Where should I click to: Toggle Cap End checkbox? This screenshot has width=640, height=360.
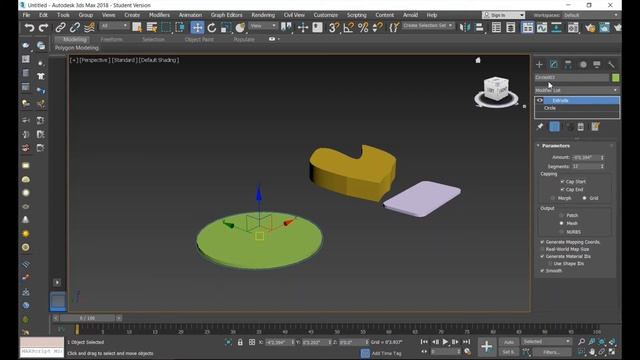562,190
